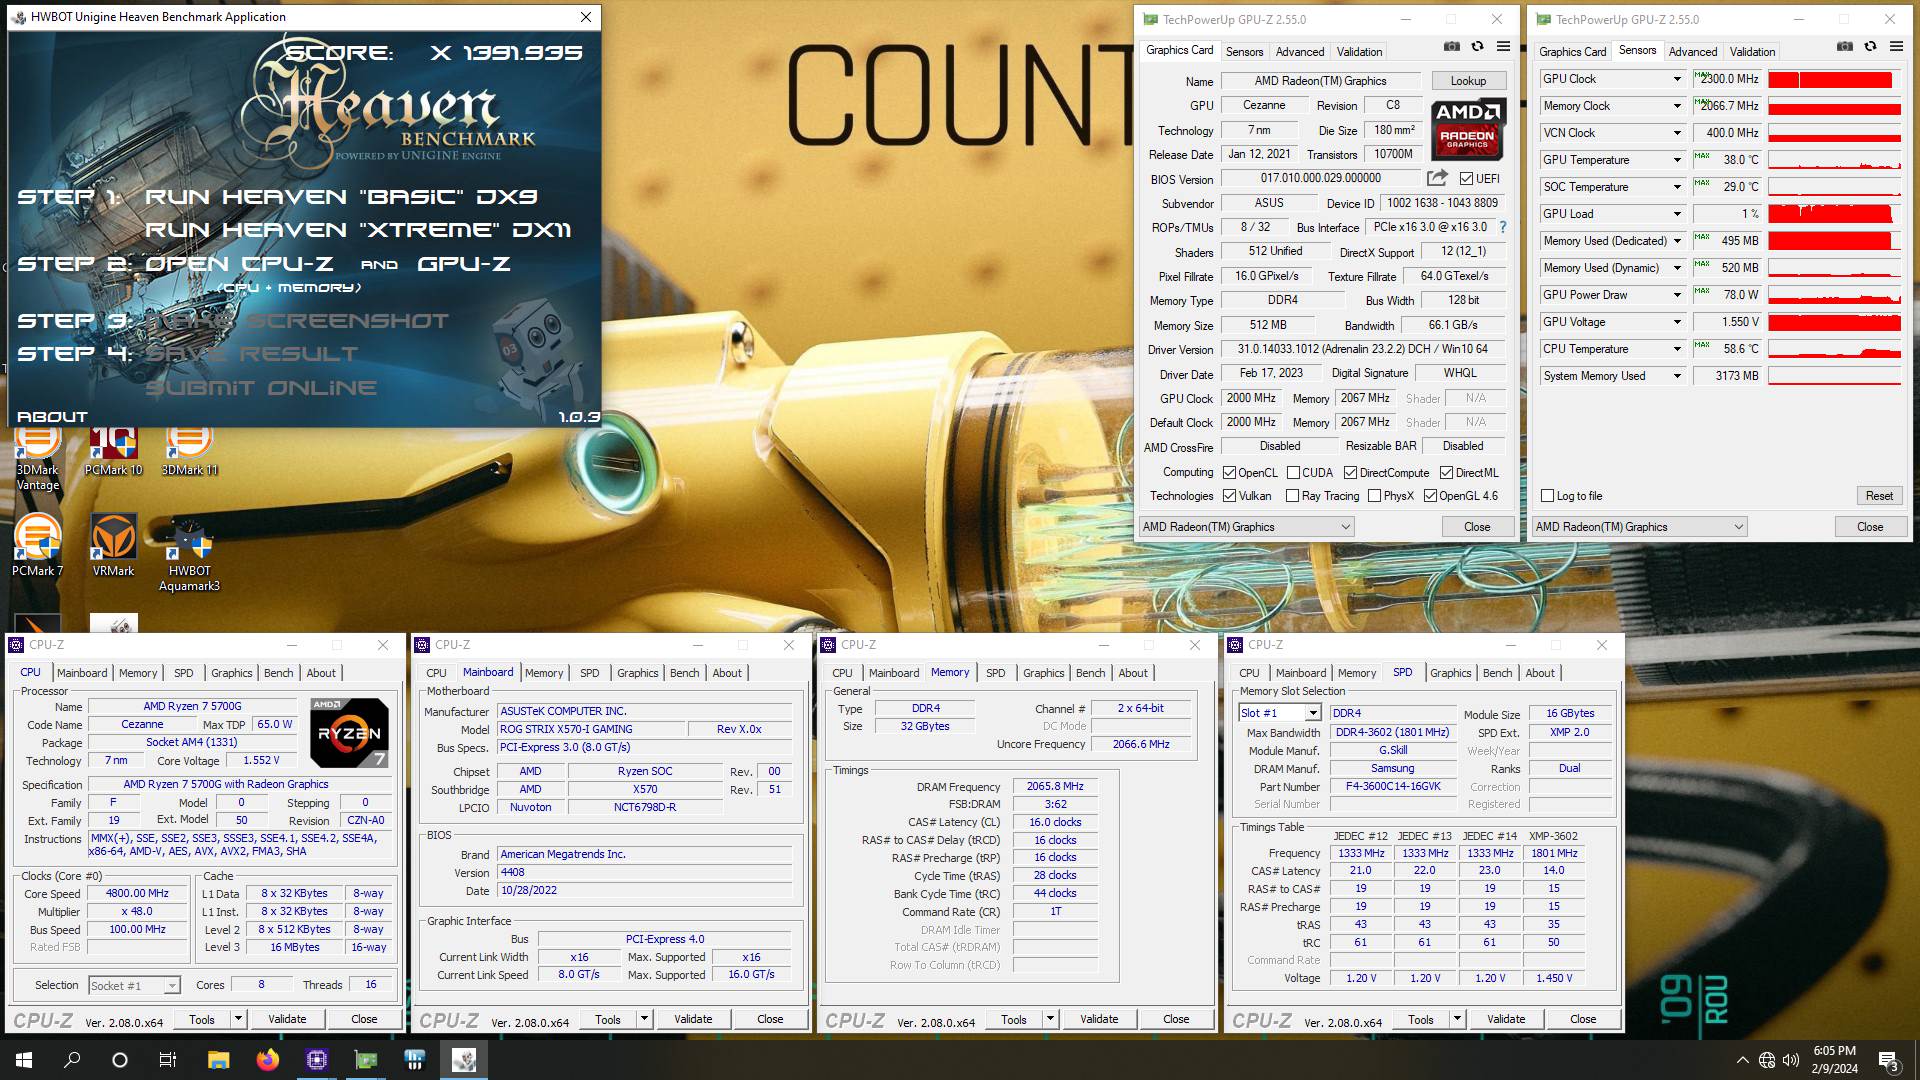Expand the GPU Clock sensor dropdown

pyautogui.click(x=1677, y=79)
